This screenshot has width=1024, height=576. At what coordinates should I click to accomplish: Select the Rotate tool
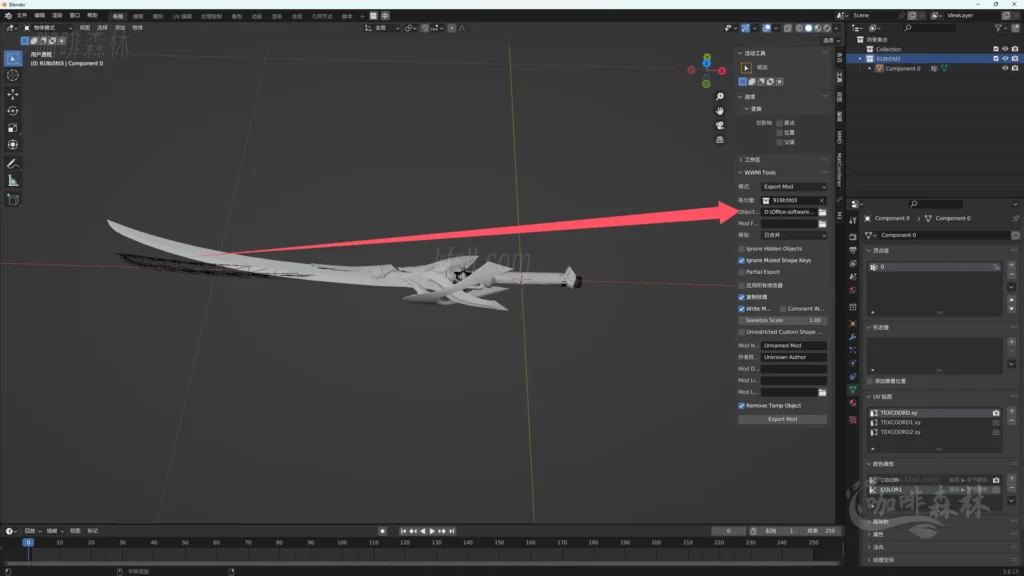13,111
